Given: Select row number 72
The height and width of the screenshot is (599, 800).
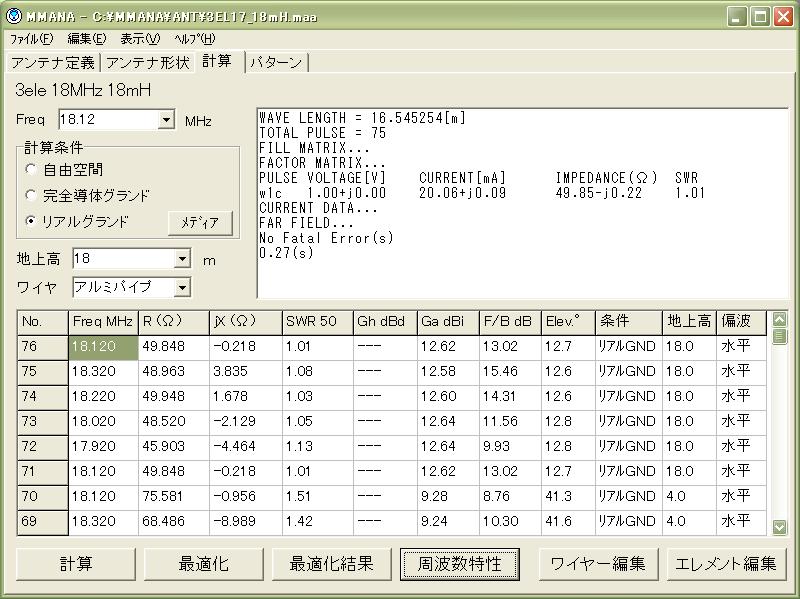Looking at the screenshot, I should tap(43, 447).
